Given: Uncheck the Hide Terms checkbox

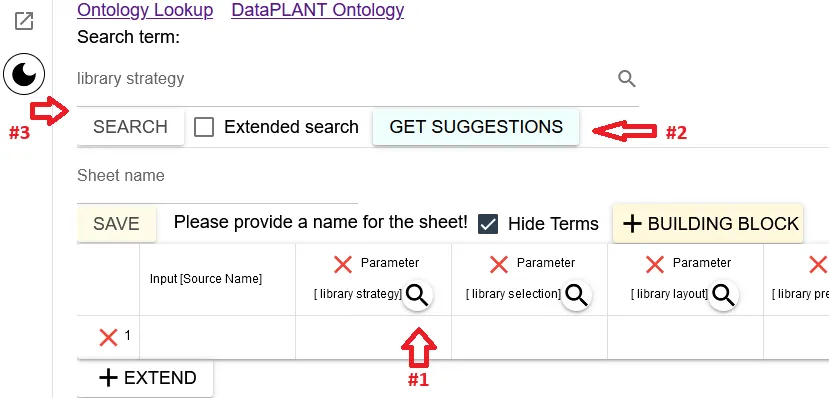Looking at the screenshot, I should (x=487, y=224).
